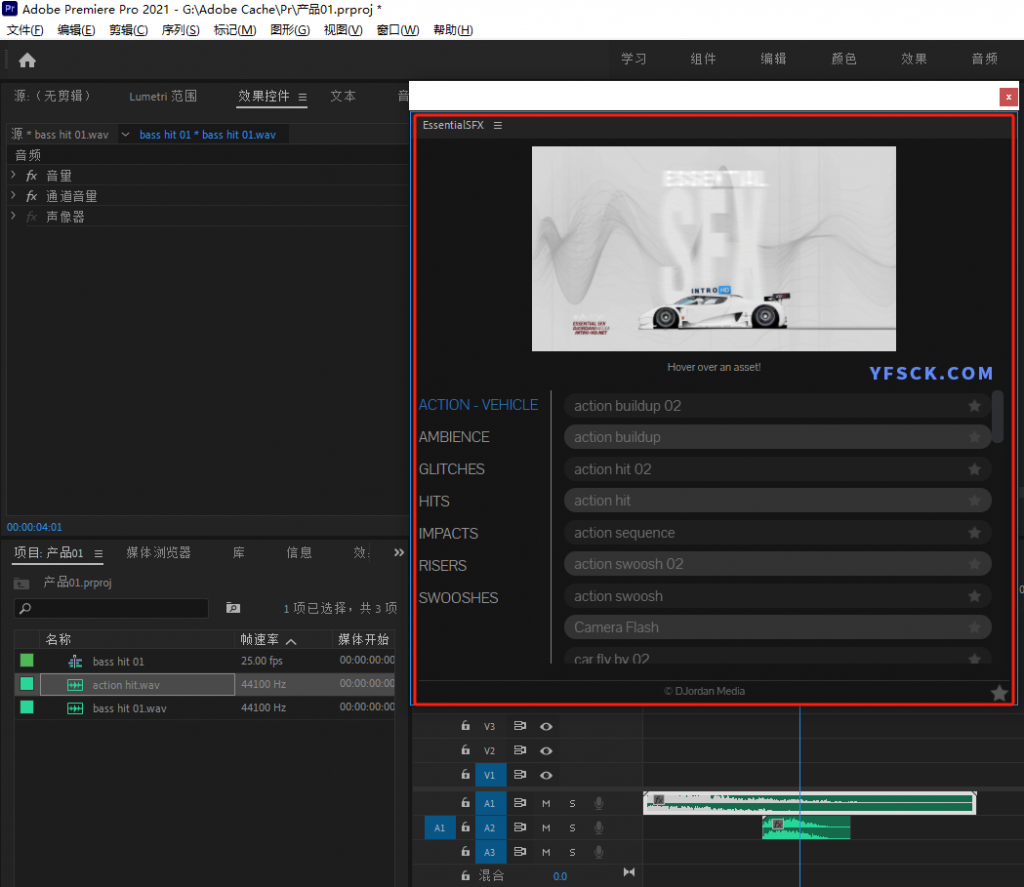This screenshot has width=1024, height=887.
Task: Enable voice-over record on track A1
Action: click(x=598, y=803)
